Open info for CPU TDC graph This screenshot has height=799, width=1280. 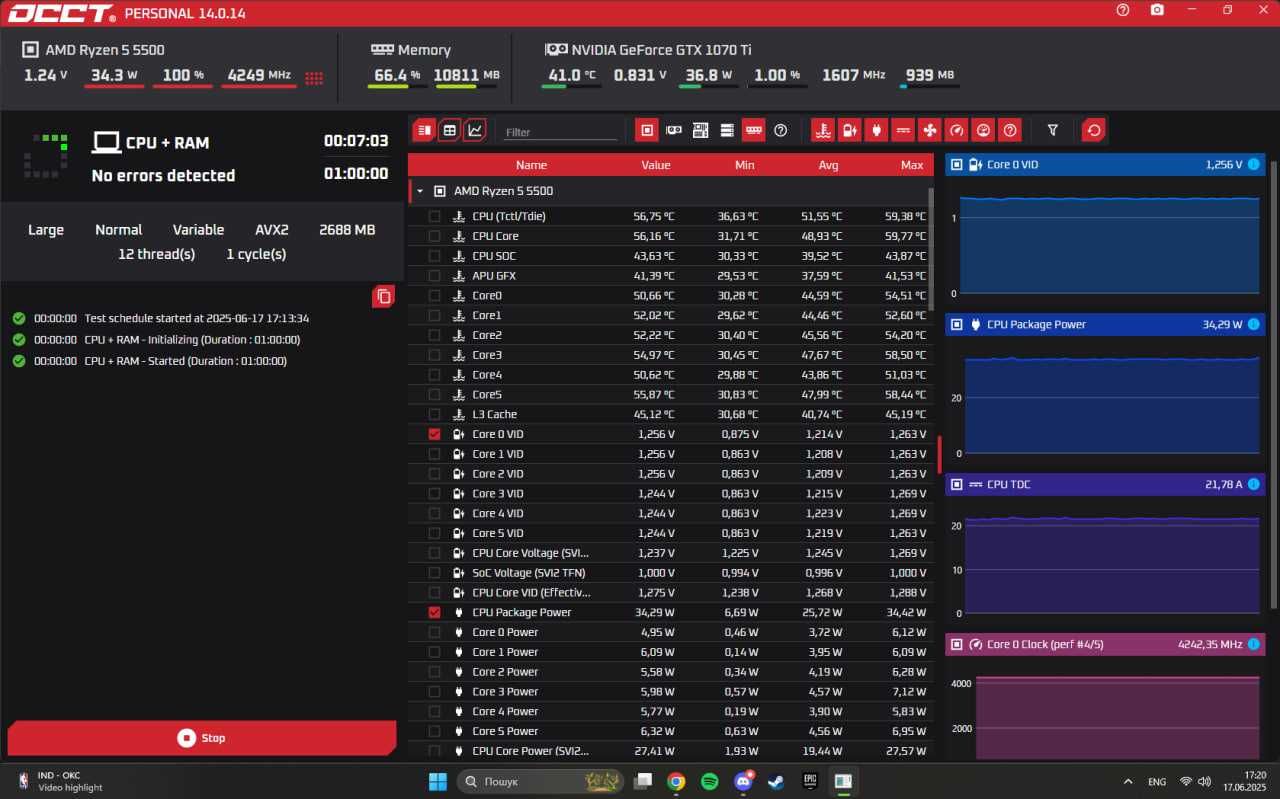(x=1254, y=484)
